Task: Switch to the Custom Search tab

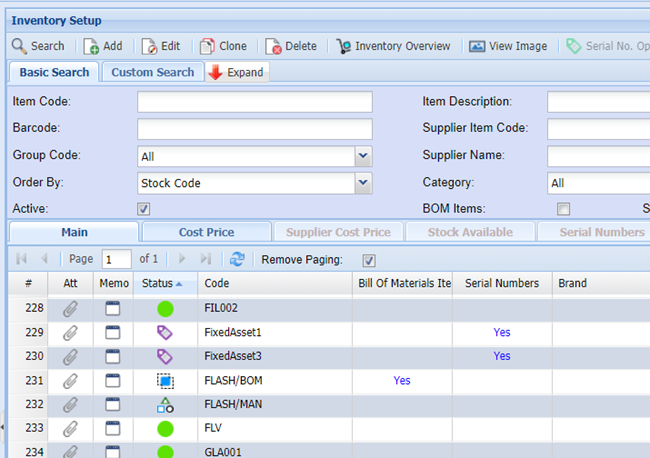Action: click(x=152, y=73)
